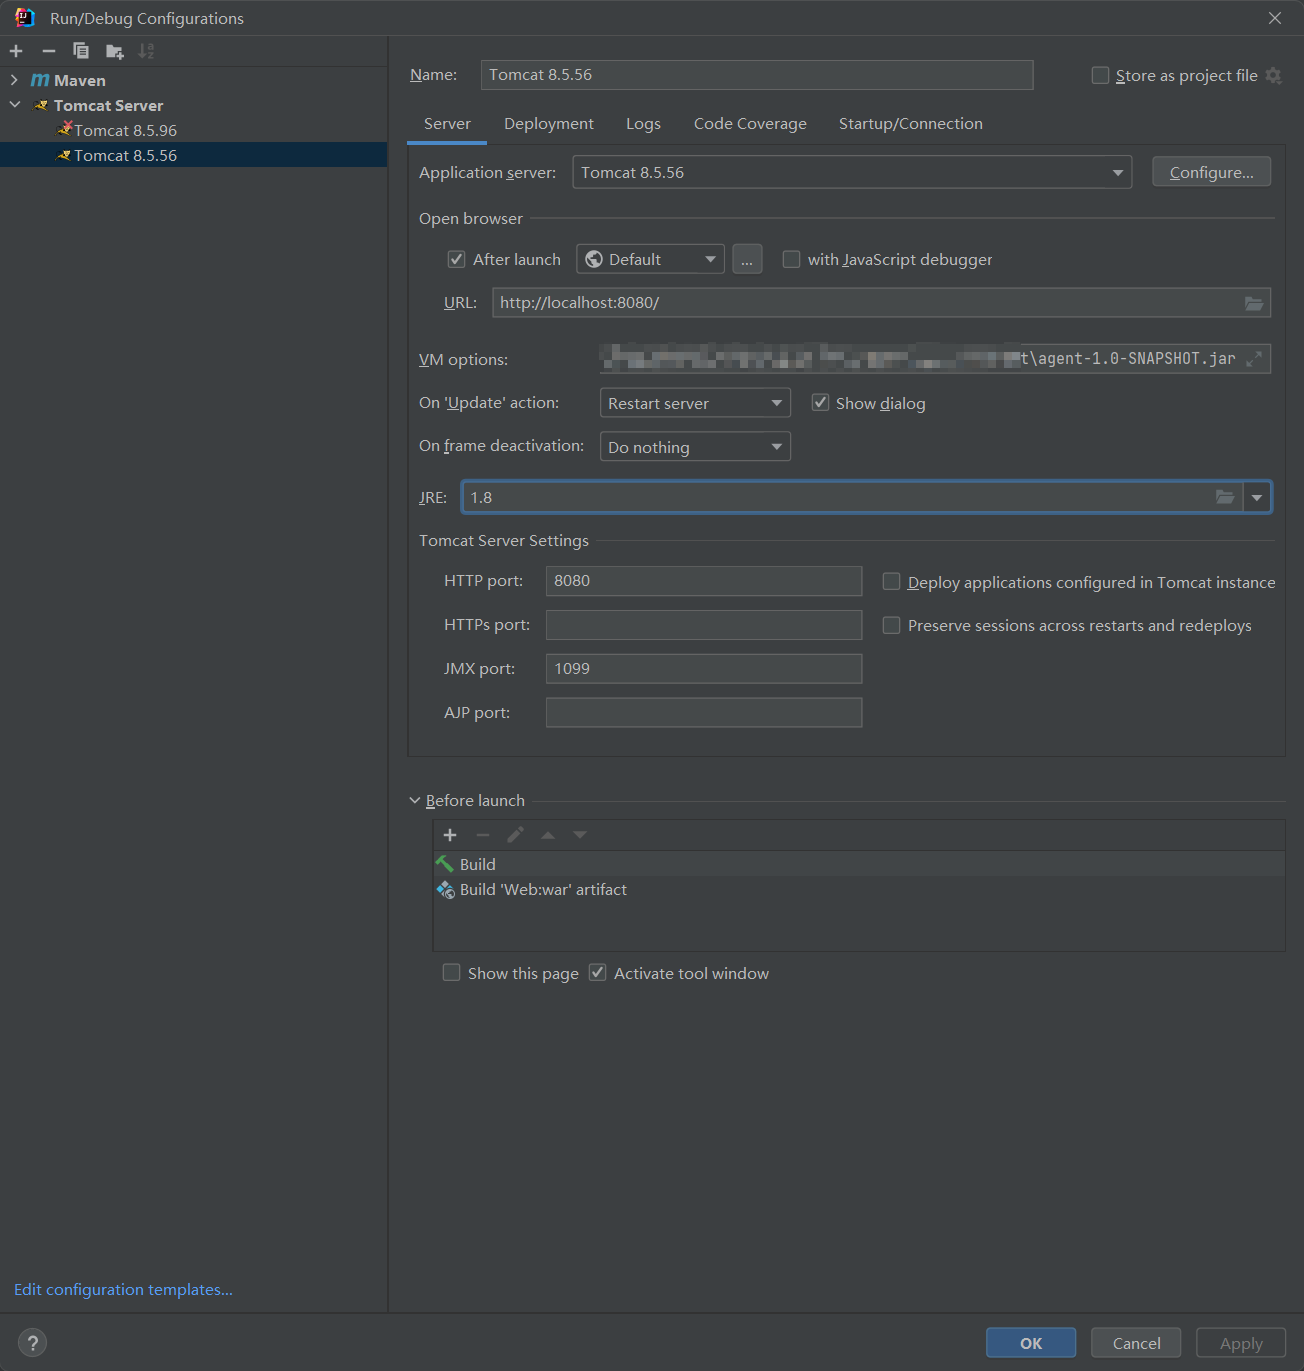
Task: Open Store as project file settings gear
Action: pyautogui.click(x=1273, y=76)
